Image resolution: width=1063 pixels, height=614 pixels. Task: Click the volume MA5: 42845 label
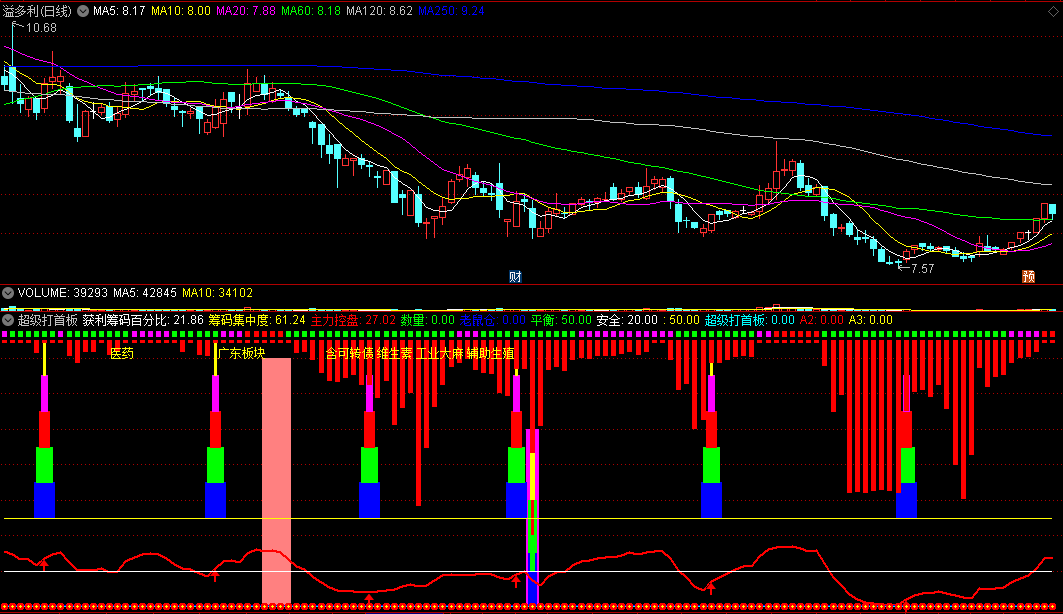pos(144,293)
